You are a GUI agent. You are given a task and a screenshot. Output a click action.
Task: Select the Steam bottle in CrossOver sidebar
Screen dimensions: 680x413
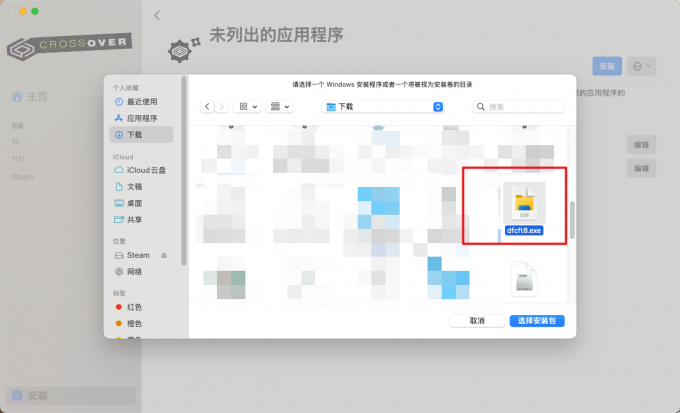pos(23,177)
